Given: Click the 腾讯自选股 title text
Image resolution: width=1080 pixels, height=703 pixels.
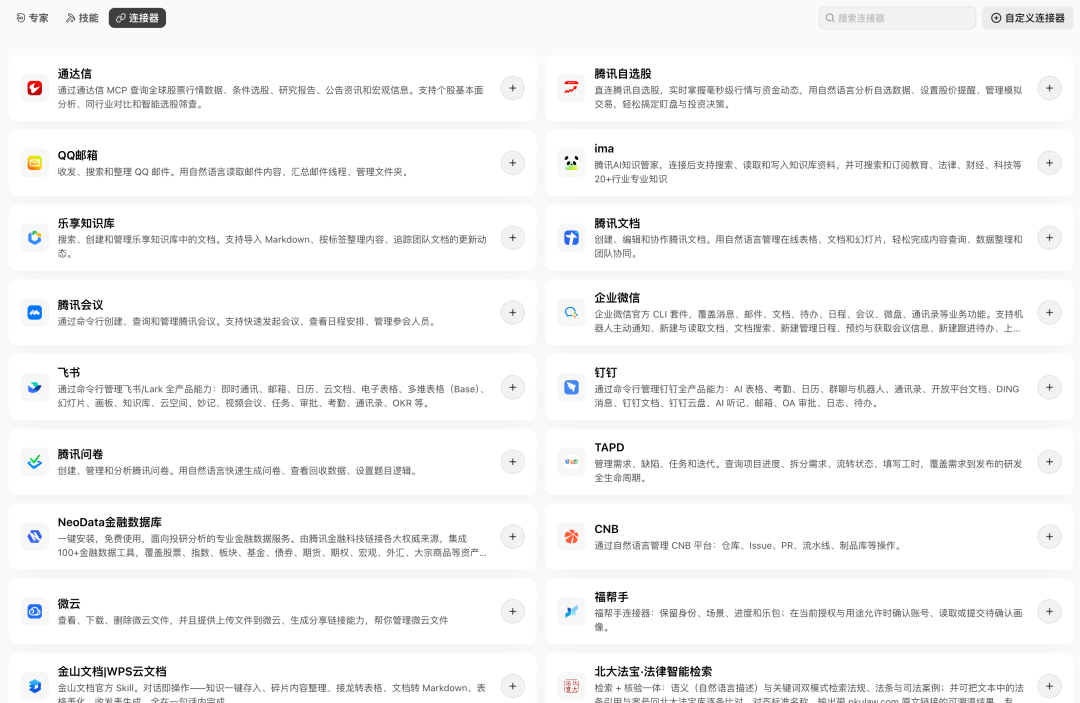Looking at the screenshot, I should [623, 74].
